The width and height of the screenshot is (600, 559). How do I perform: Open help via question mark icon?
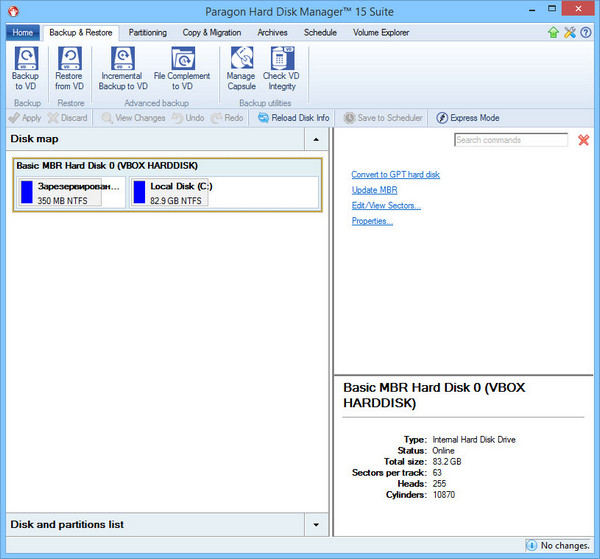click(x=586, y=33)
